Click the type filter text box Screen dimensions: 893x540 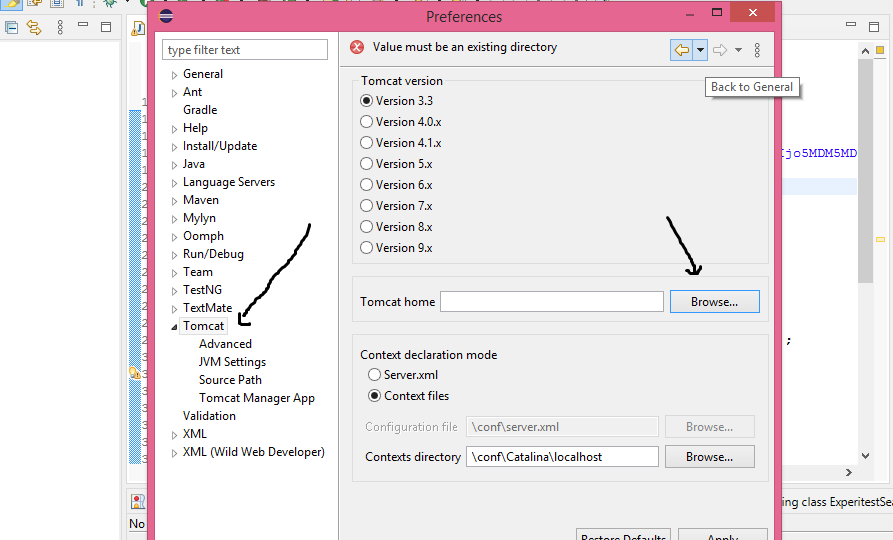(x=245, y=50)
